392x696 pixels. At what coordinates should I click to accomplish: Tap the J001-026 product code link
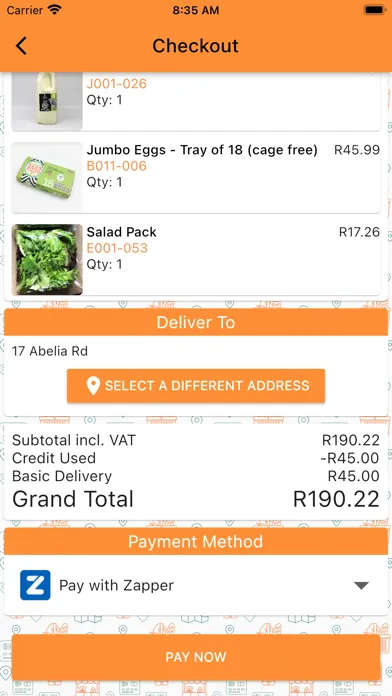[116, 83]
